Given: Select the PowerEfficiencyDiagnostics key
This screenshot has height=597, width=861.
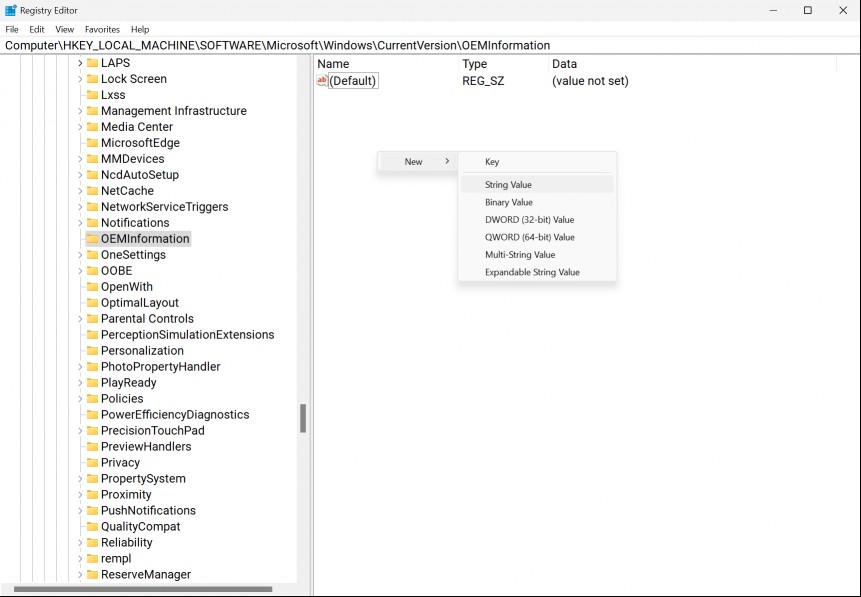Looking at the screenshot, I should [x=175, y=414].
